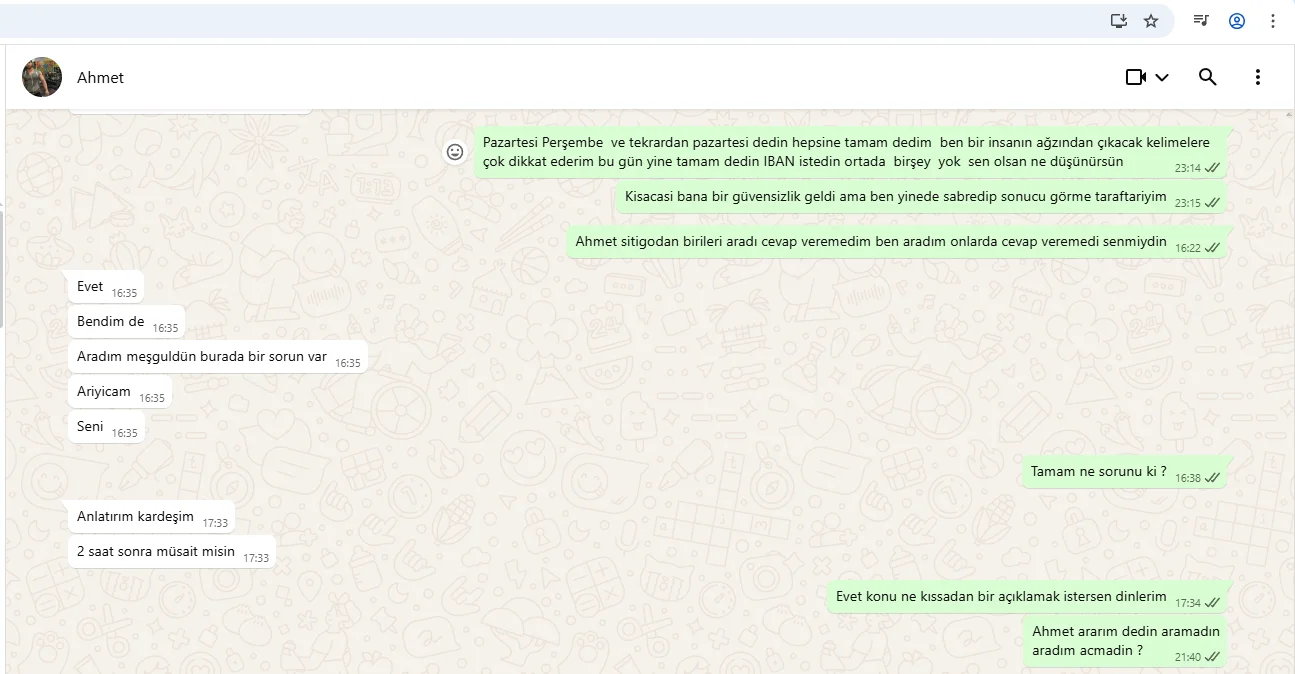Click the contact name Ahmet
Screen dimensions: 1295x674
[100, 78]
